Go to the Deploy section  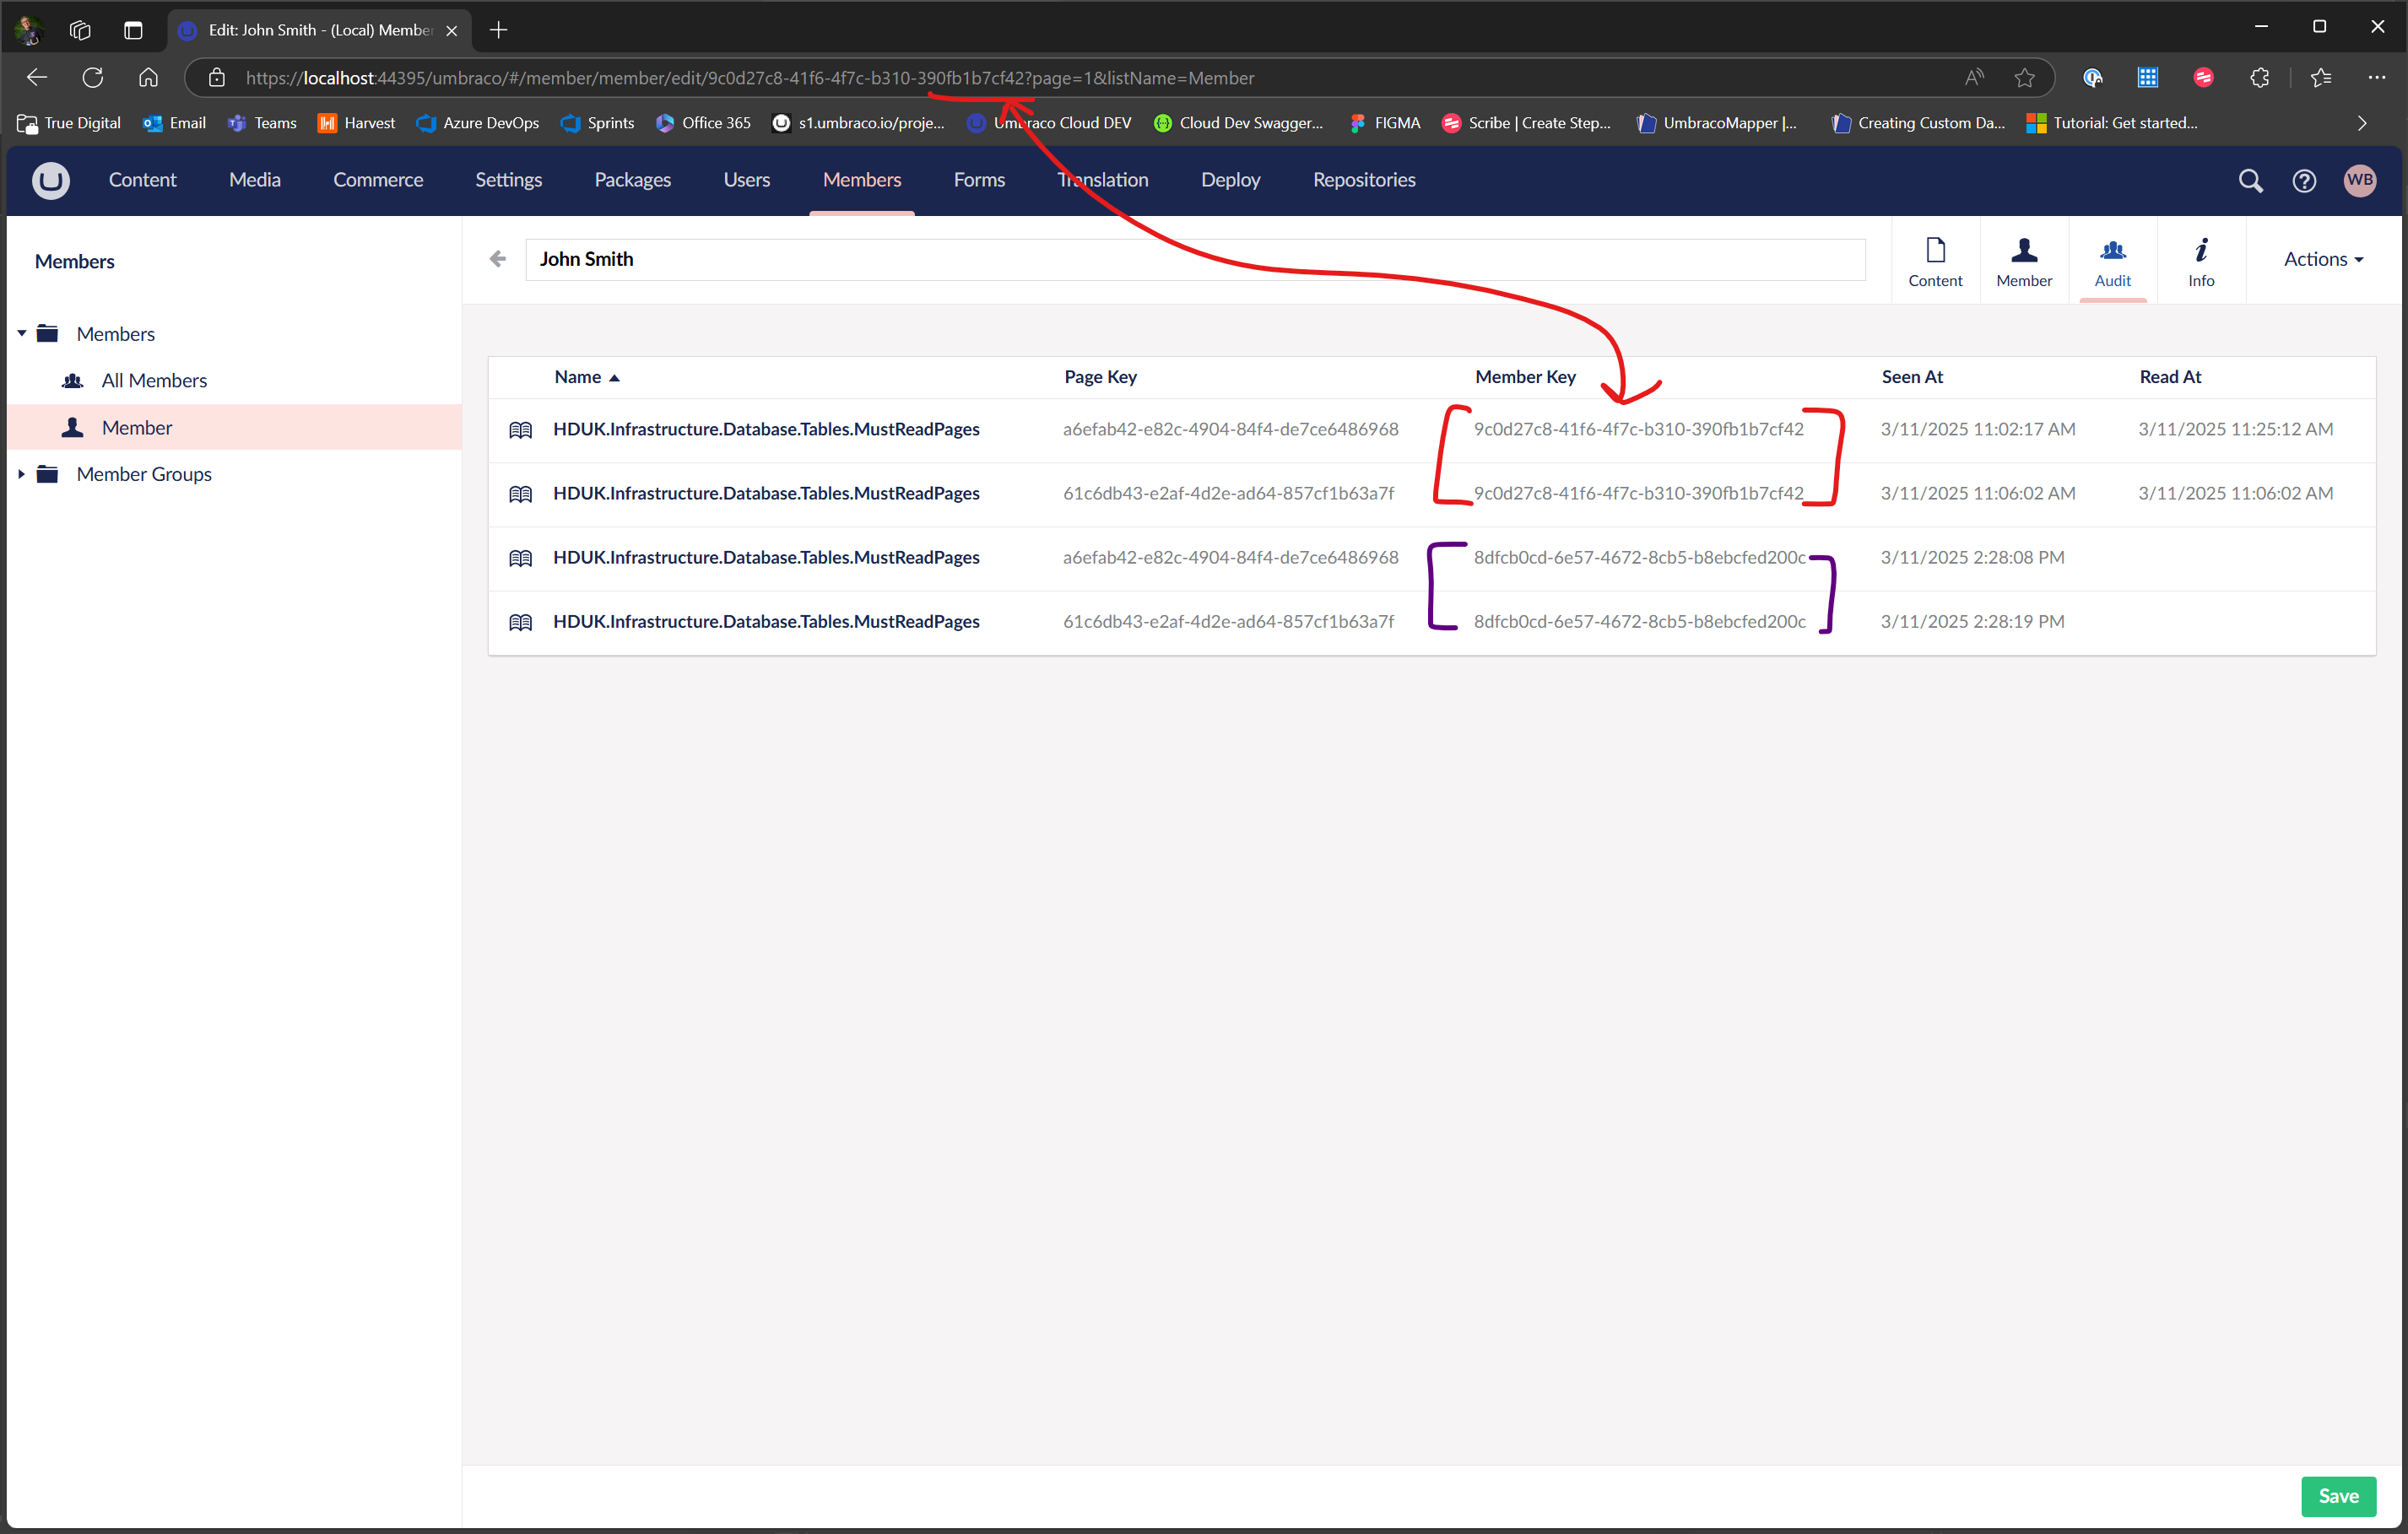(x=1230, y=180)
